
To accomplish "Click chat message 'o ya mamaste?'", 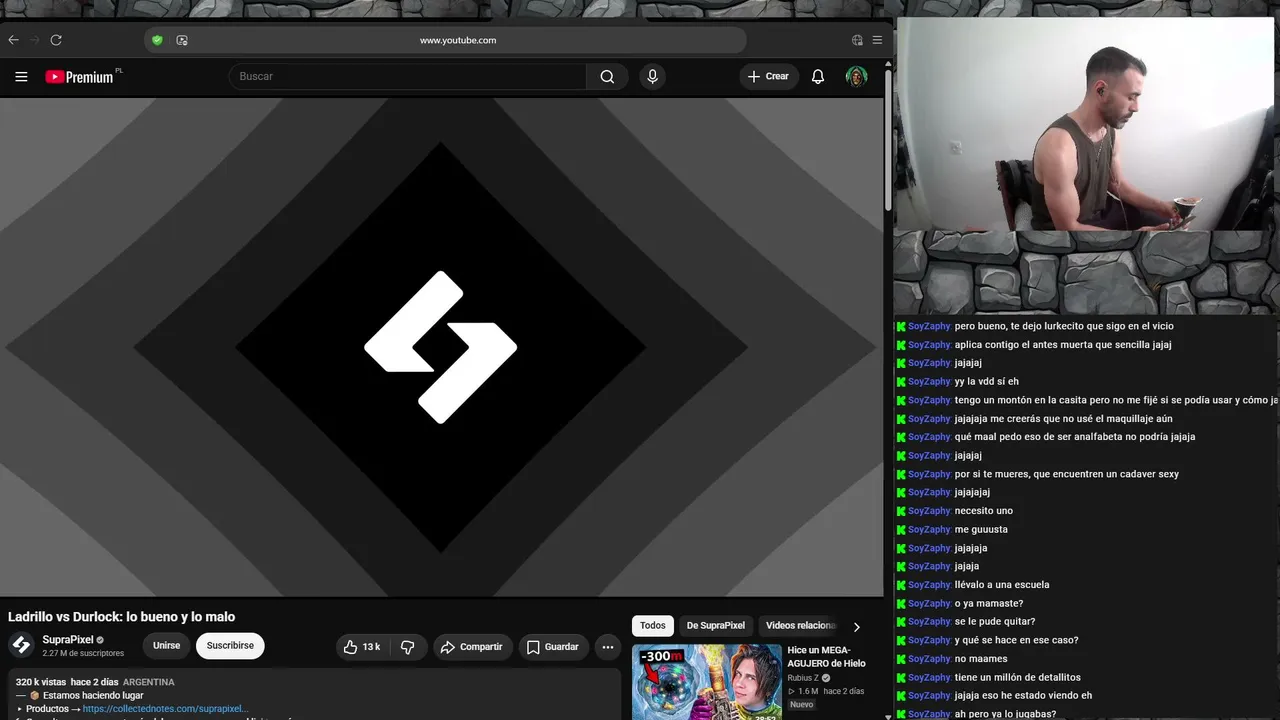I will pyautogui.click(x=989, y=603).
